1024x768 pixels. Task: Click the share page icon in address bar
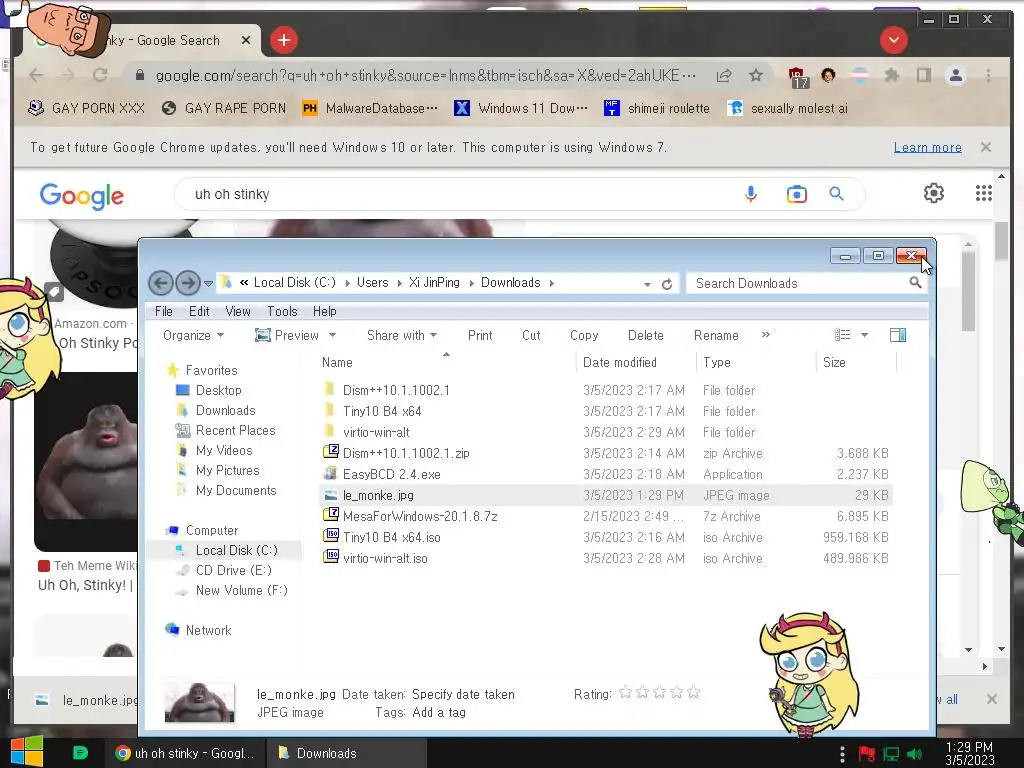(x=724, y=76)
